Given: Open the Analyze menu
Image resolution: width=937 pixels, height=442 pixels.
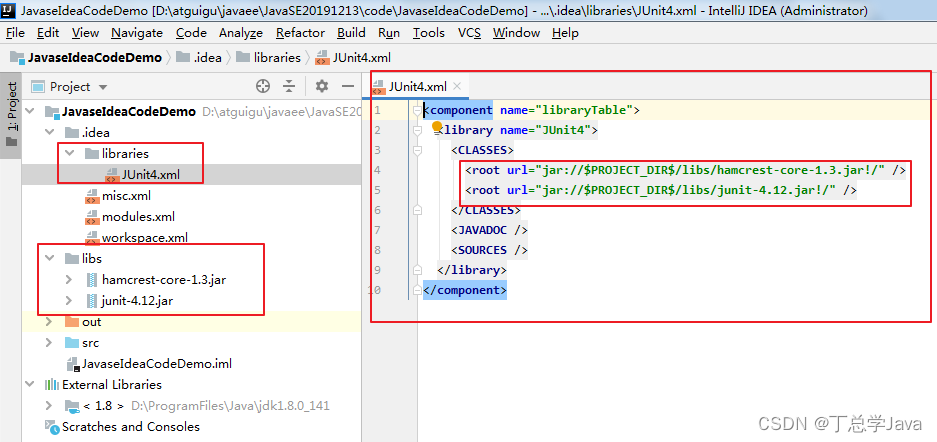Looking at the screenshot, I should point(241,33).
